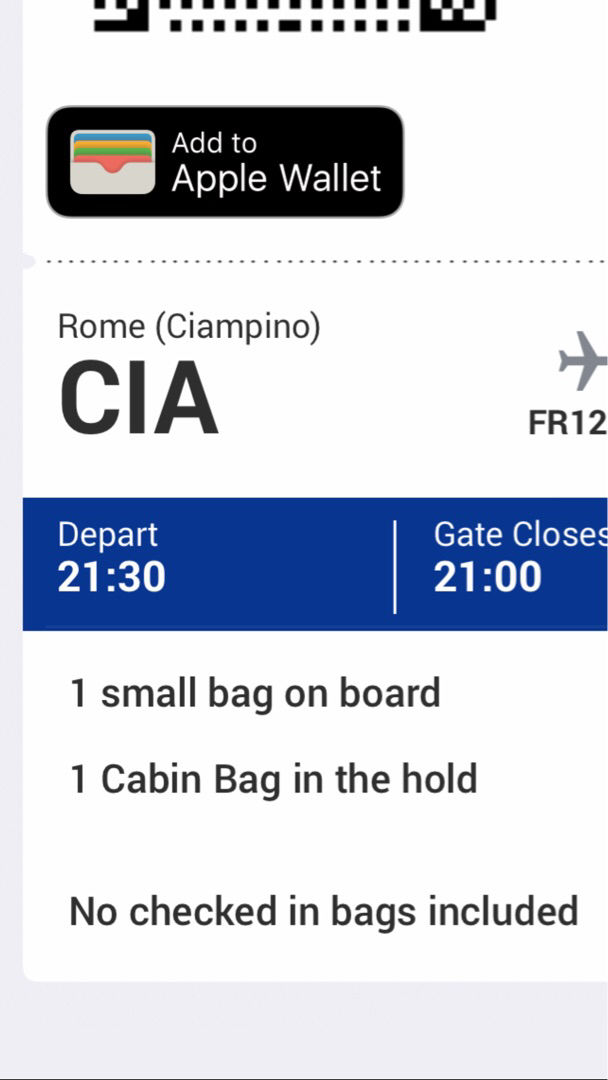The height and width of the screenshot is (1080, 608).
Task: Tap the Add to Apple Wallet button
Action: [x=225, y=162]
